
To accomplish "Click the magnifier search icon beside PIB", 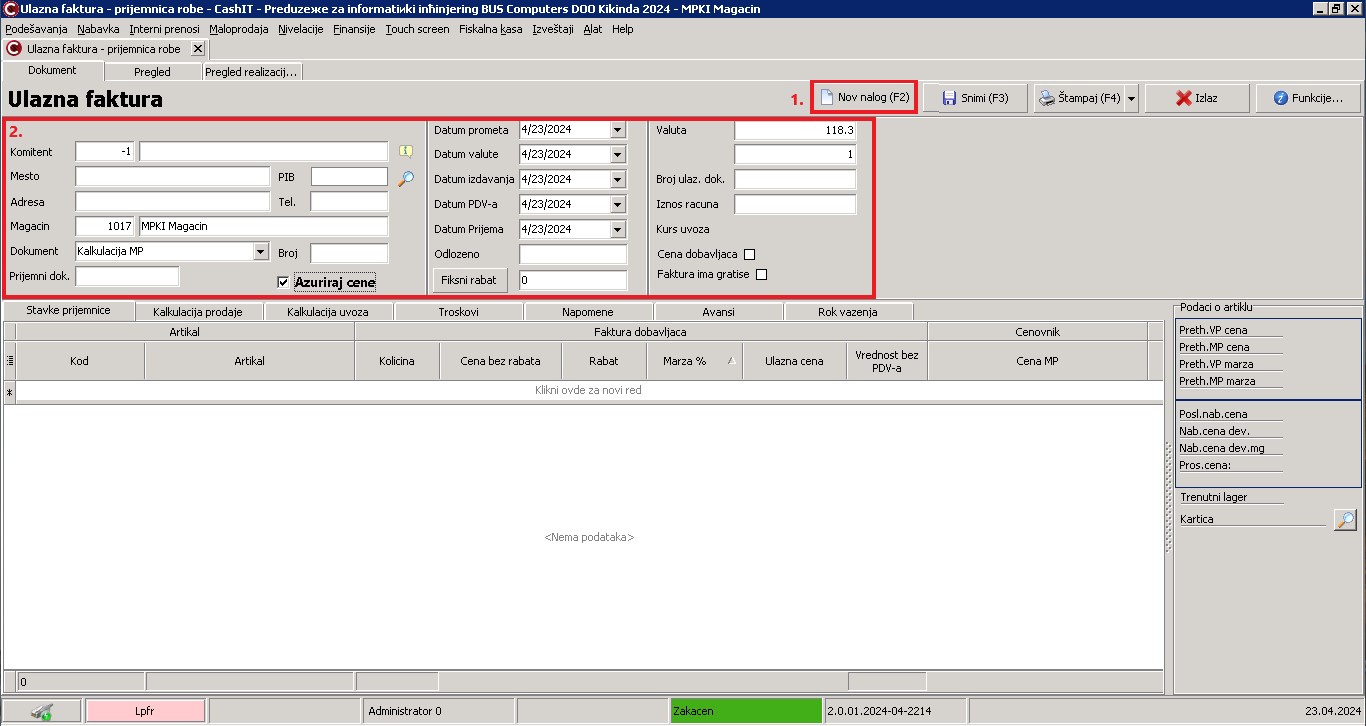I will pos(405,179).
